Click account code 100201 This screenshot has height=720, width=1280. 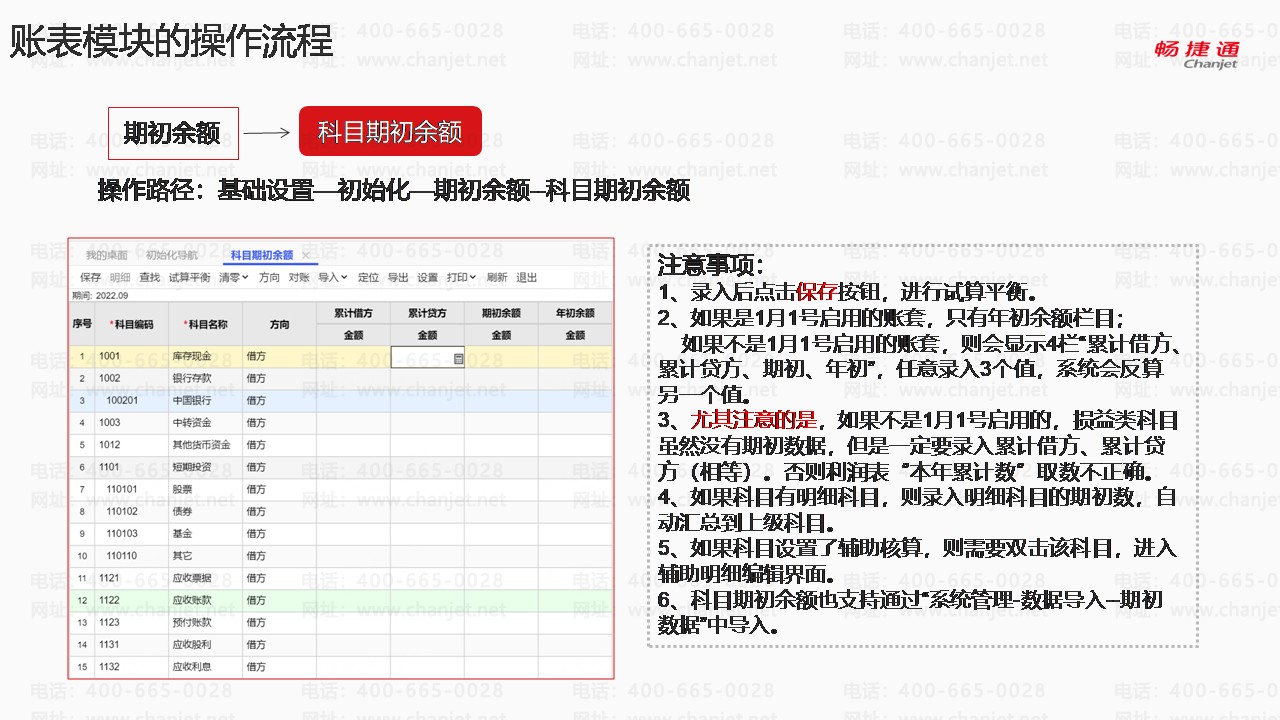pyautogui.click(x=123, y=401)
